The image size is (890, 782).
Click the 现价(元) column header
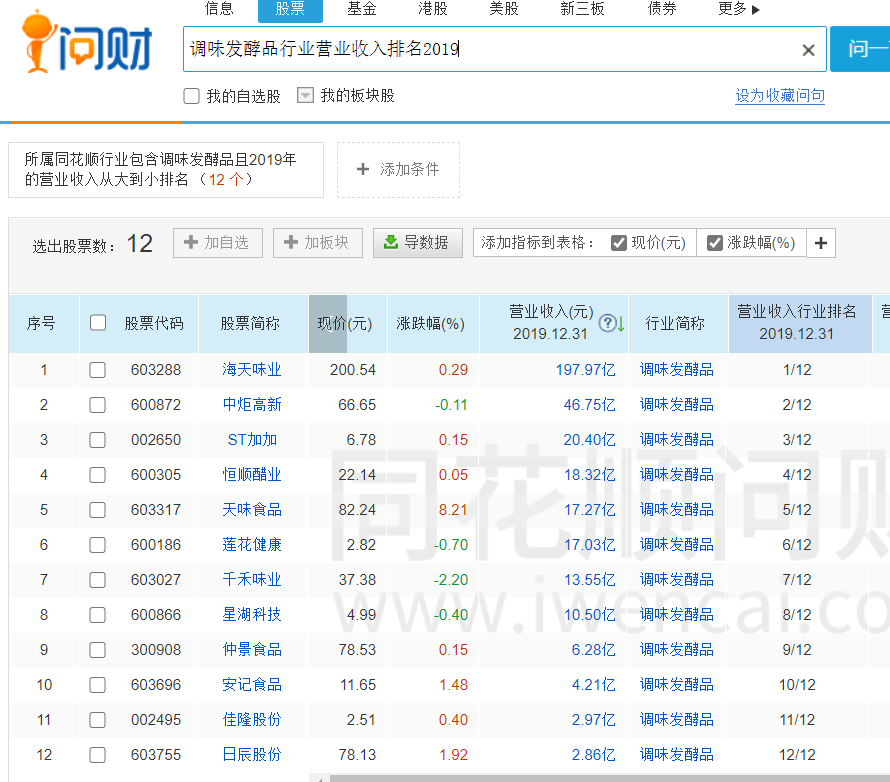pyautogui.click(x=345, y=324)
